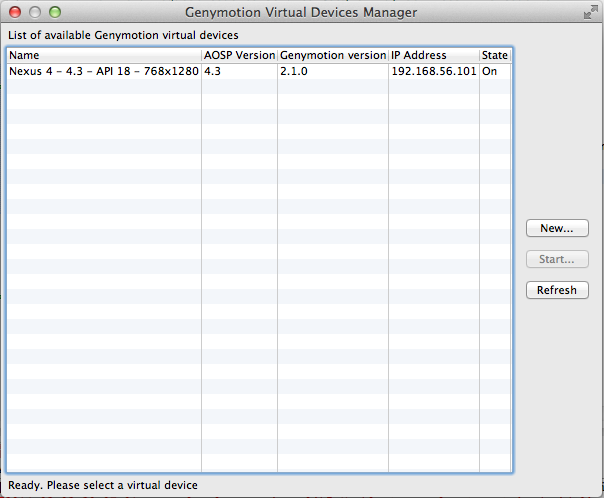Click the 'Ready. Please select a virtual device' status text
This screenshot has width=604, height=498.
click(x=103, y=485)
